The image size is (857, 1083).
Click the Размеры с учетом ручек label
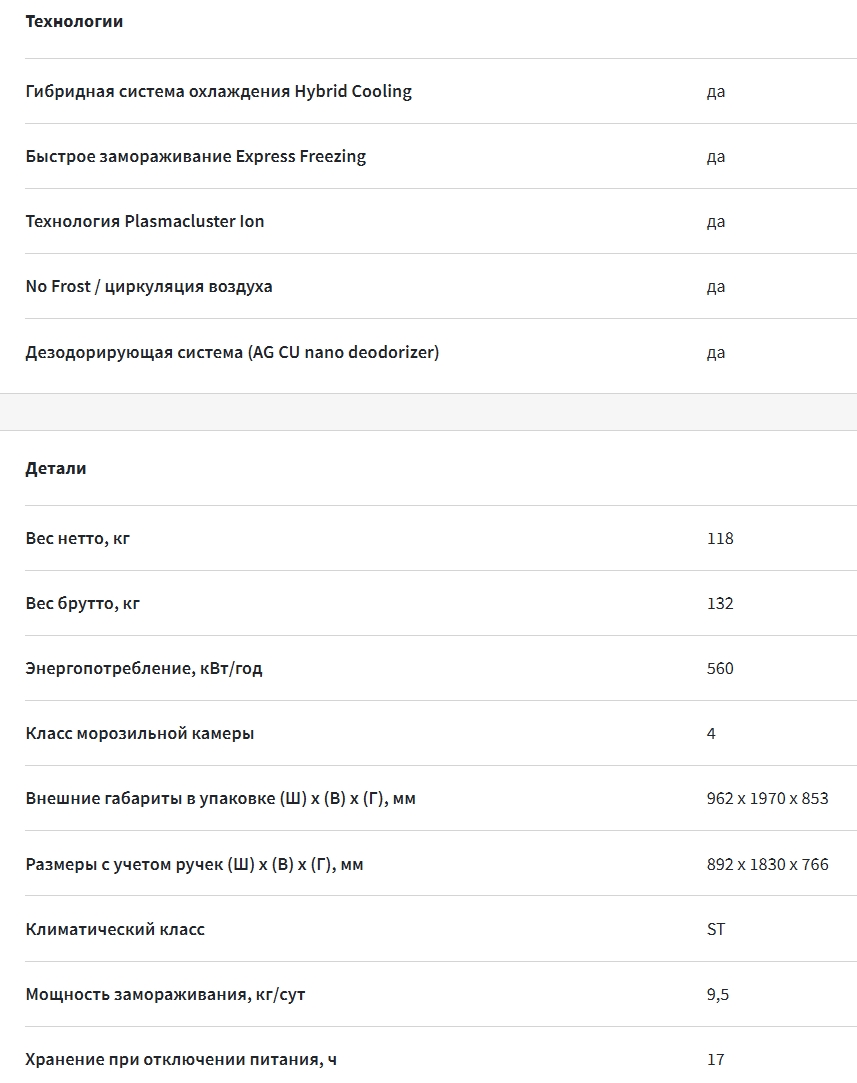click(x=194, y=865)
